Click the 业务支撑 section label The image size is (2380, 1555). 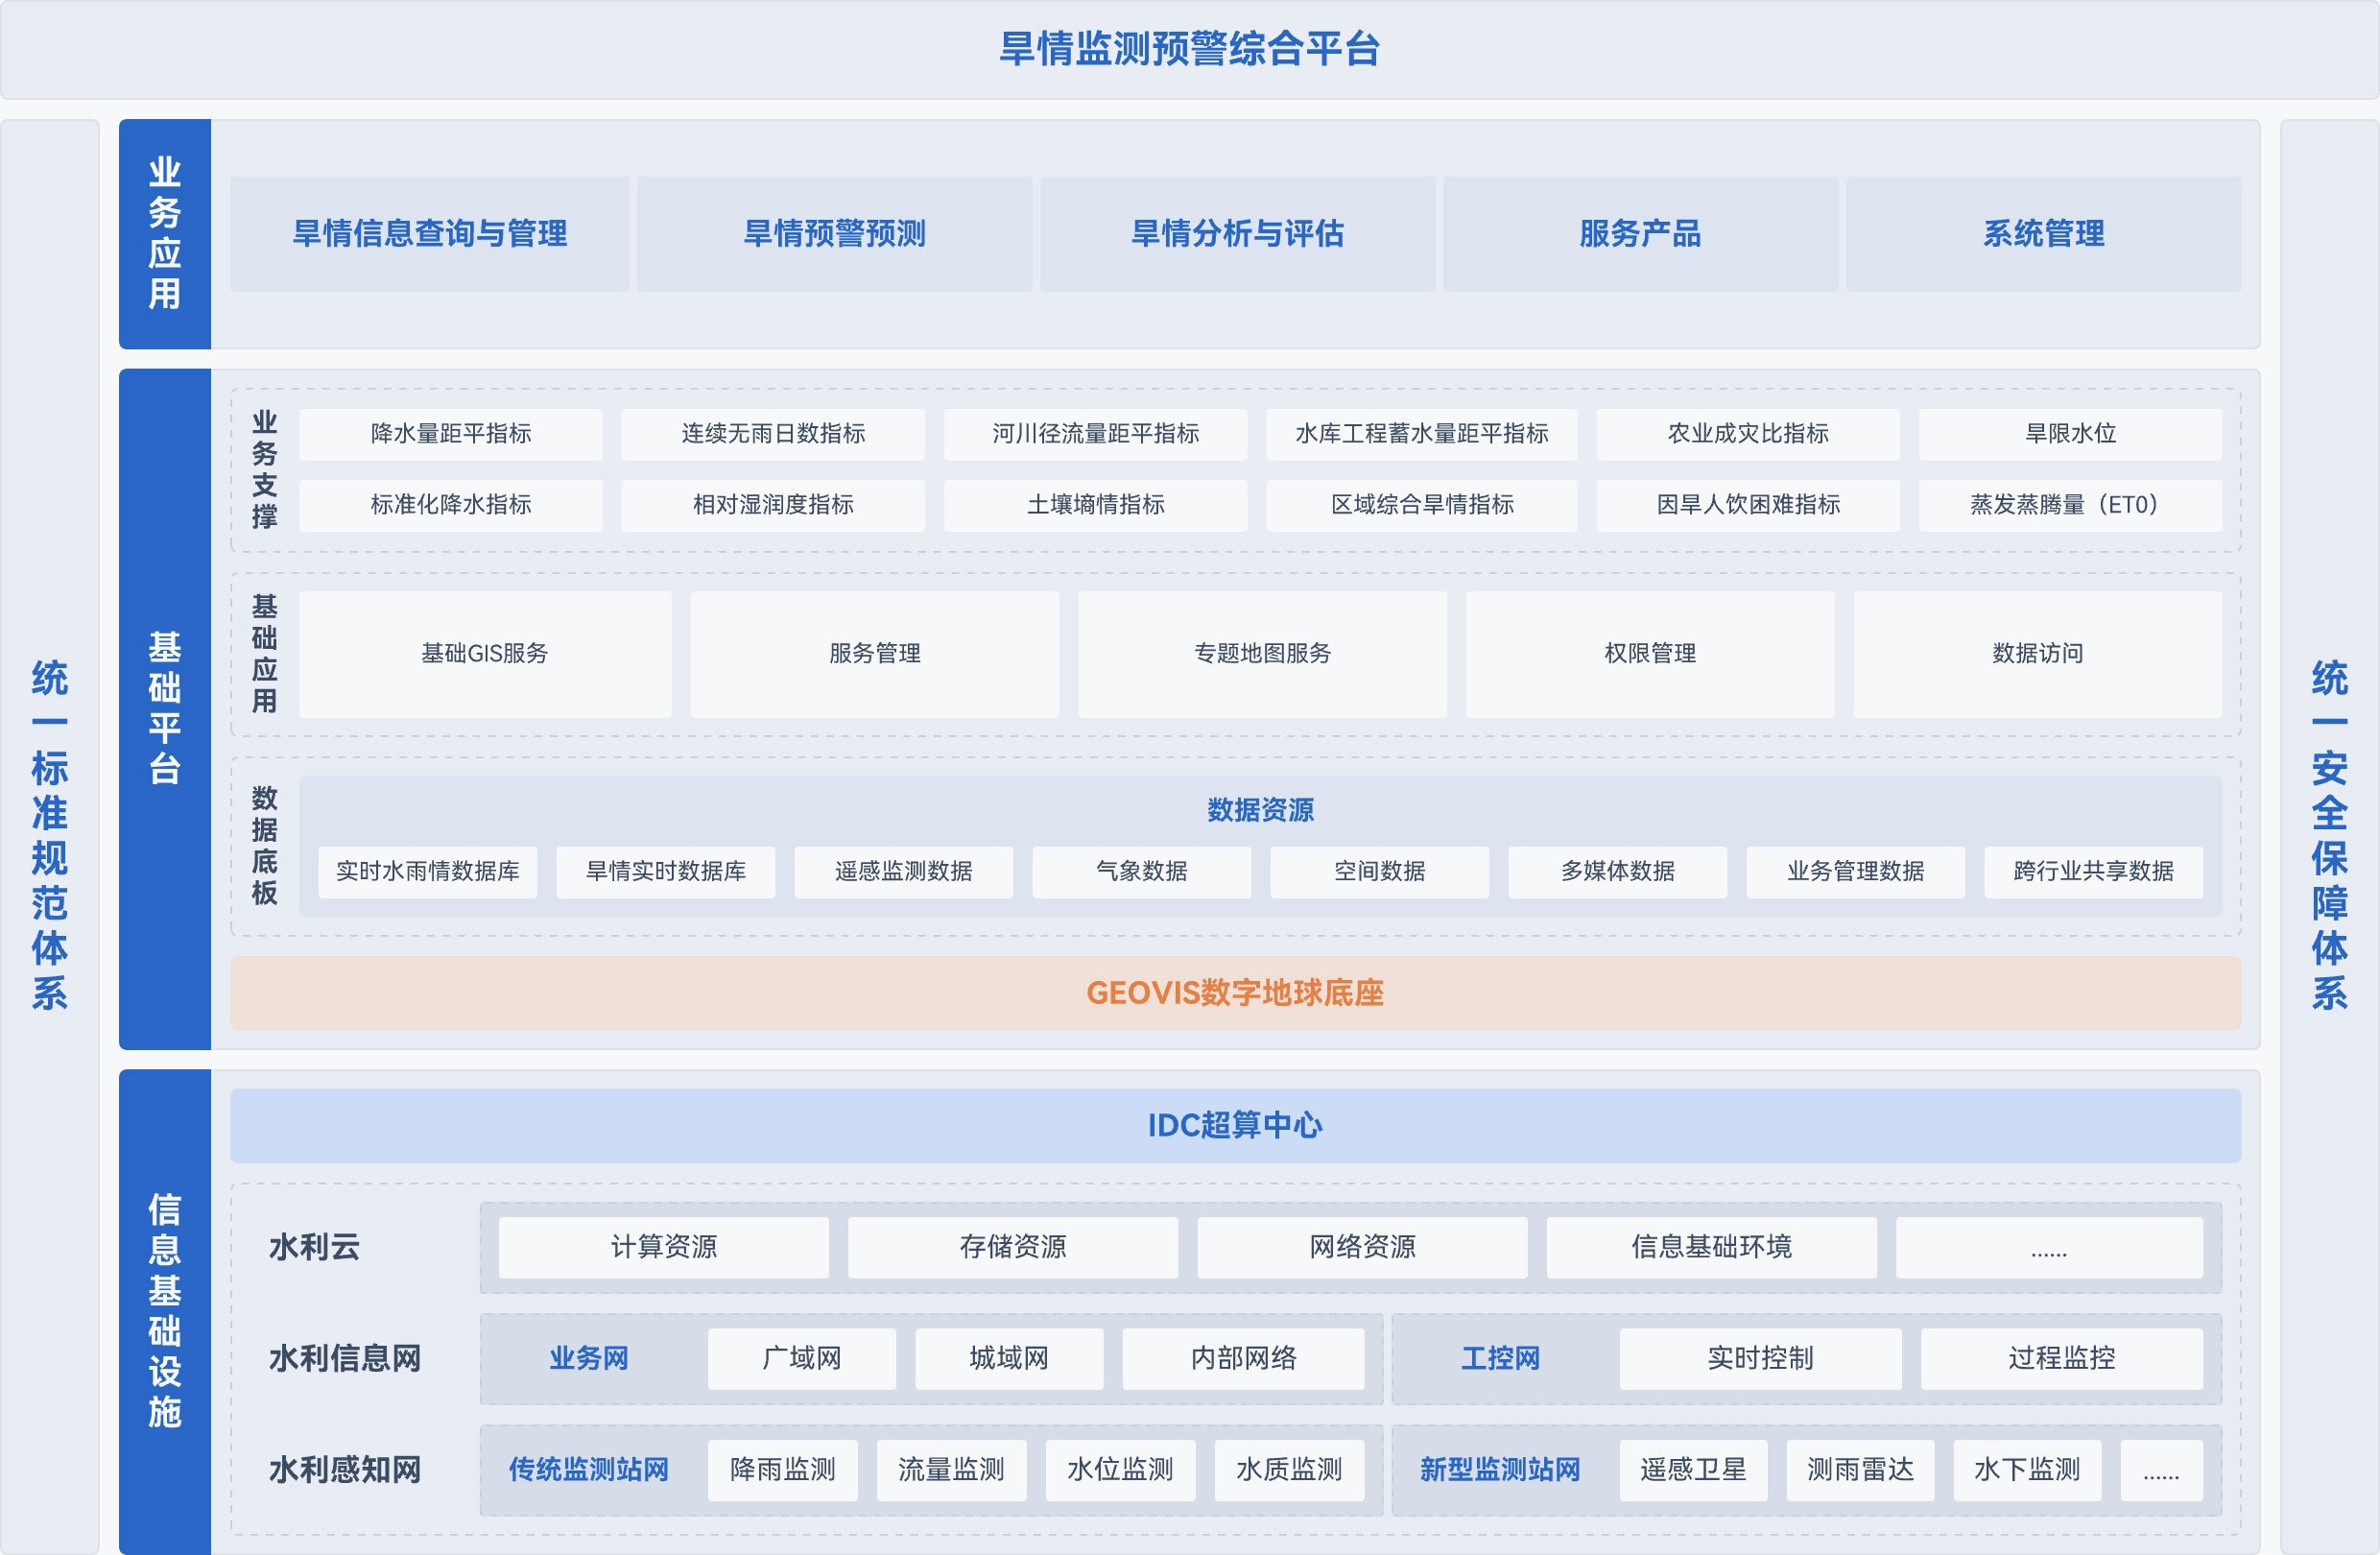[264, 469]
